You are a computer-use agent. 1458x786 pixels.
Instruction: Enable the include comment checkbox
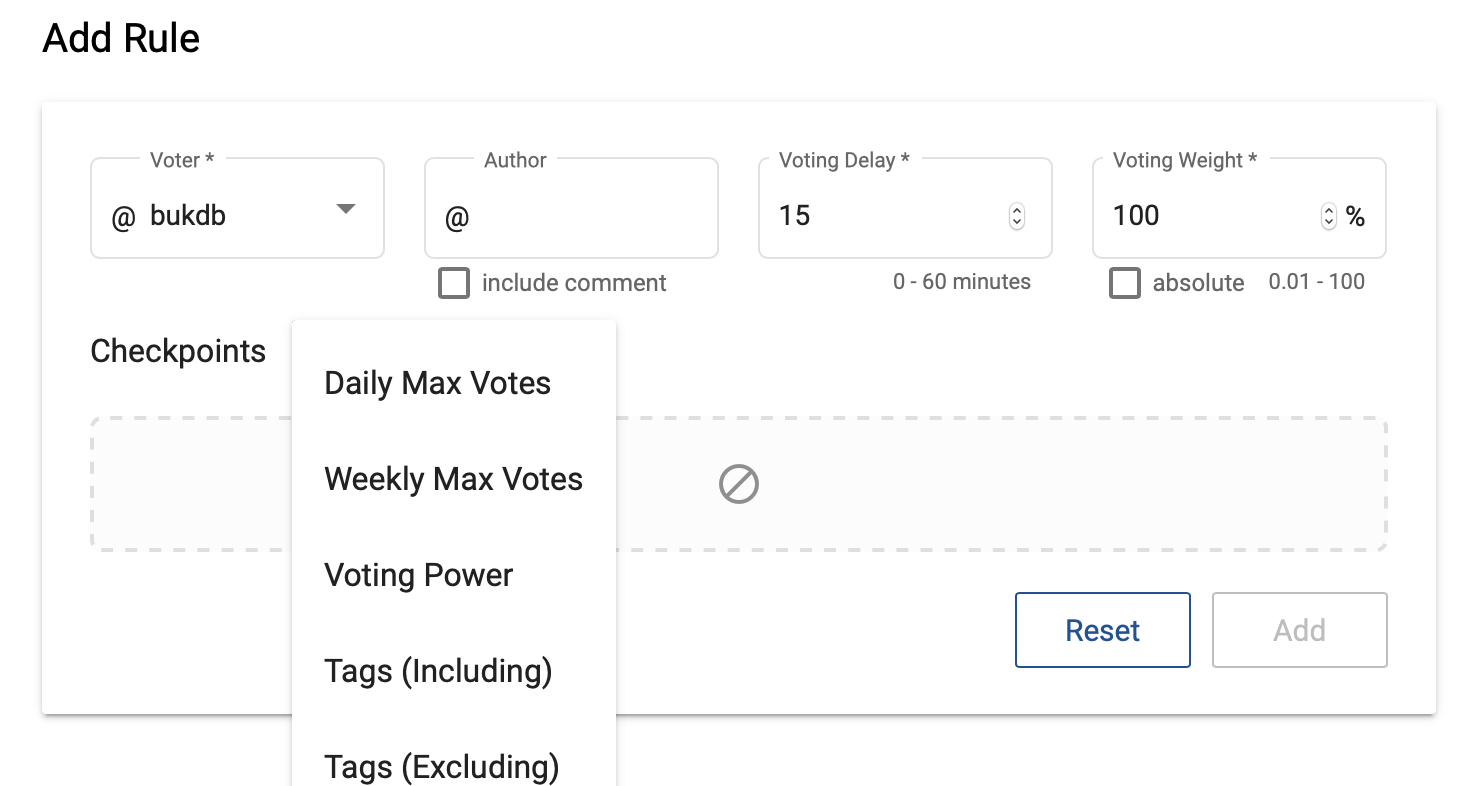pos(454,283)
